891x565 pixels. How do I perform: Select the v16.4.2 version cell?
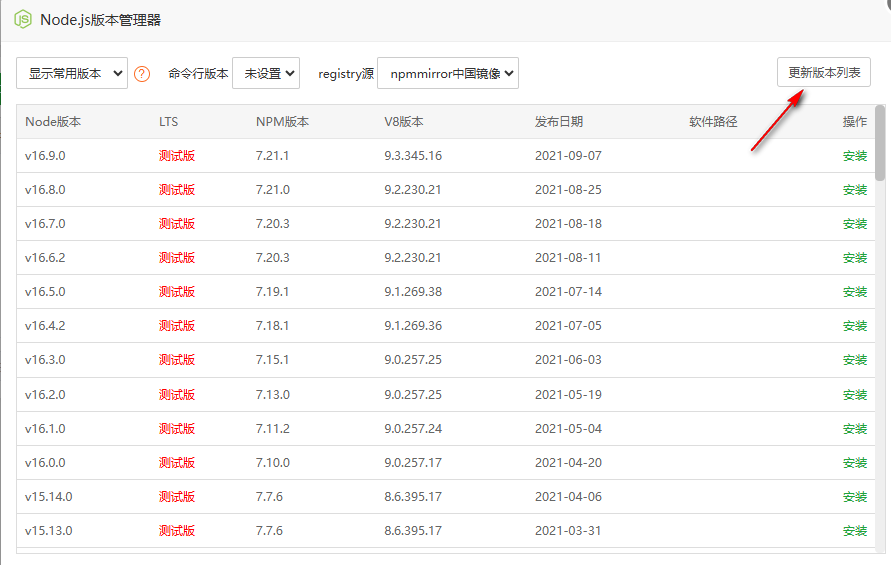tap(45, 326)
